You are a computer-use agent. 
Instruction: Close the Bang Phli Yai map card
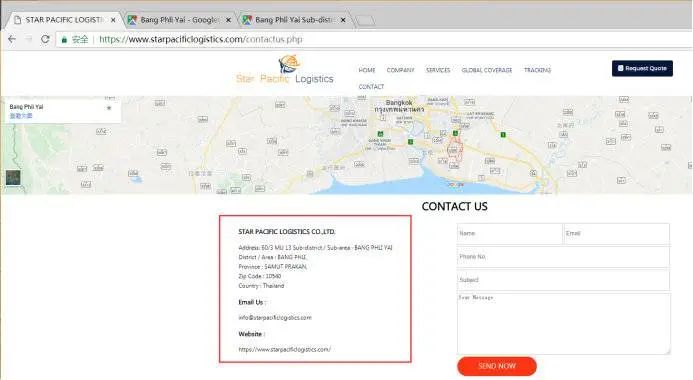[109, 108]
